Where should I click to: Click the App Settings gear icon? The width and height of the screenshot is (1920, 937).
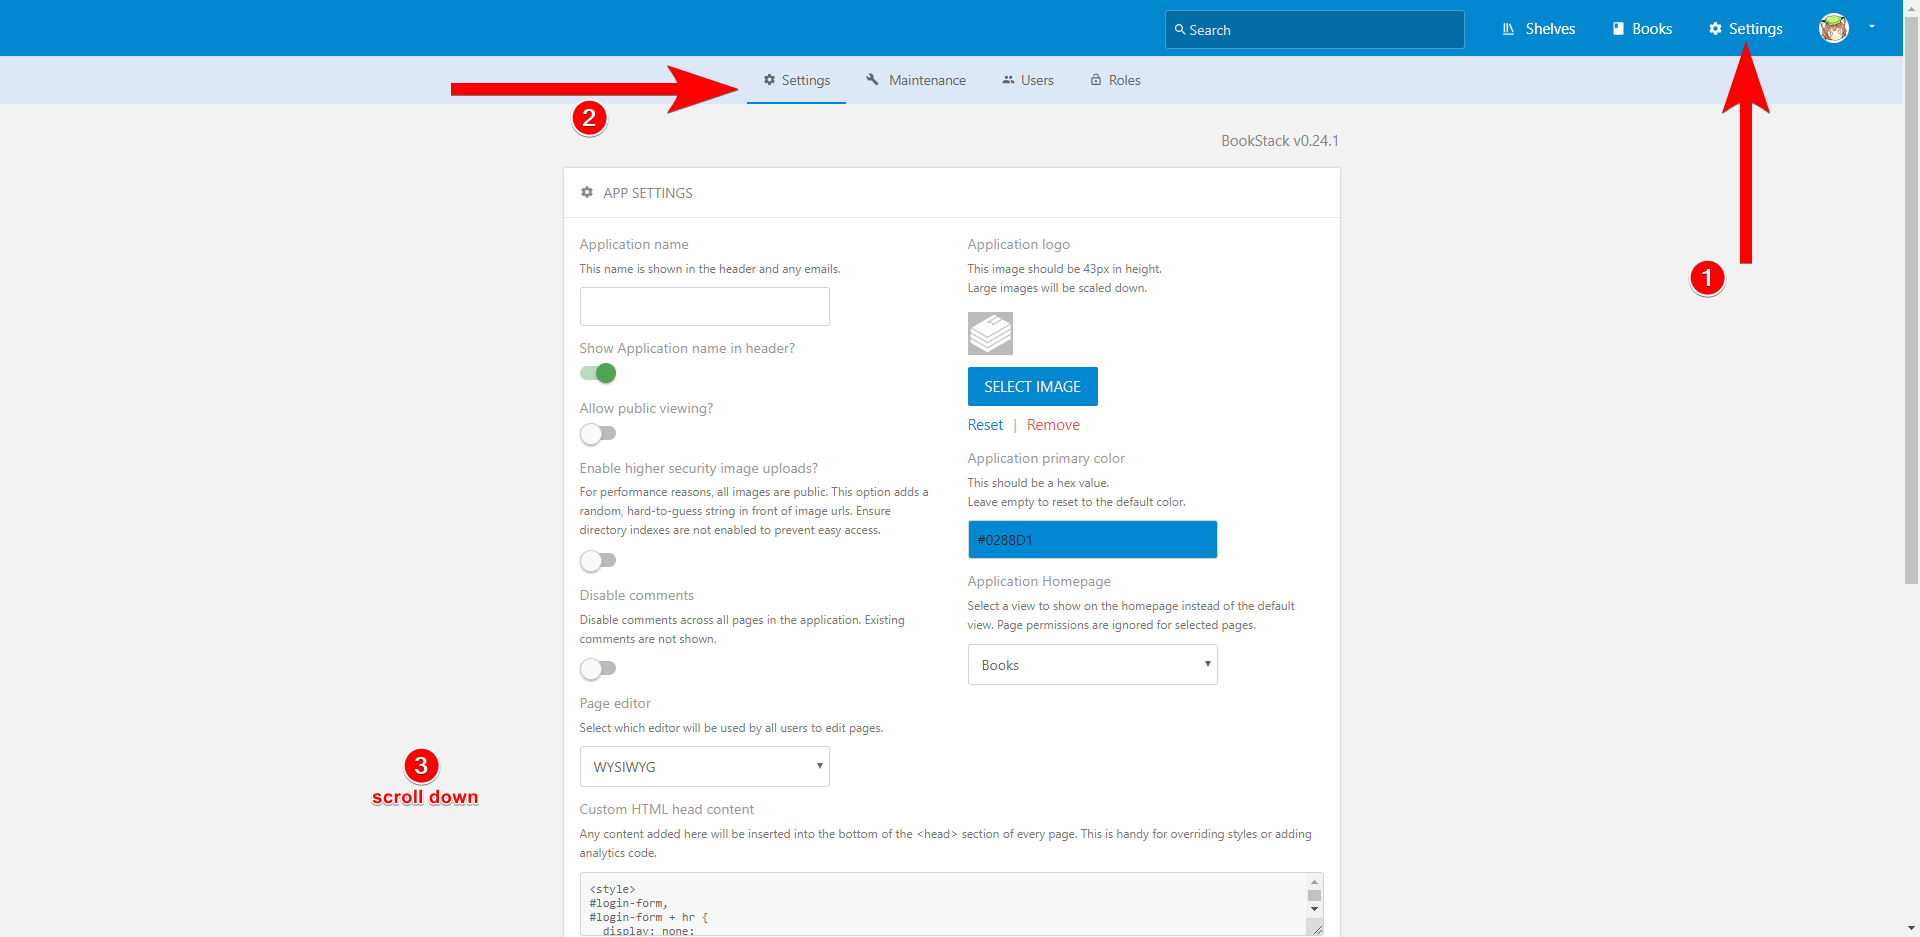coord(587,192)
